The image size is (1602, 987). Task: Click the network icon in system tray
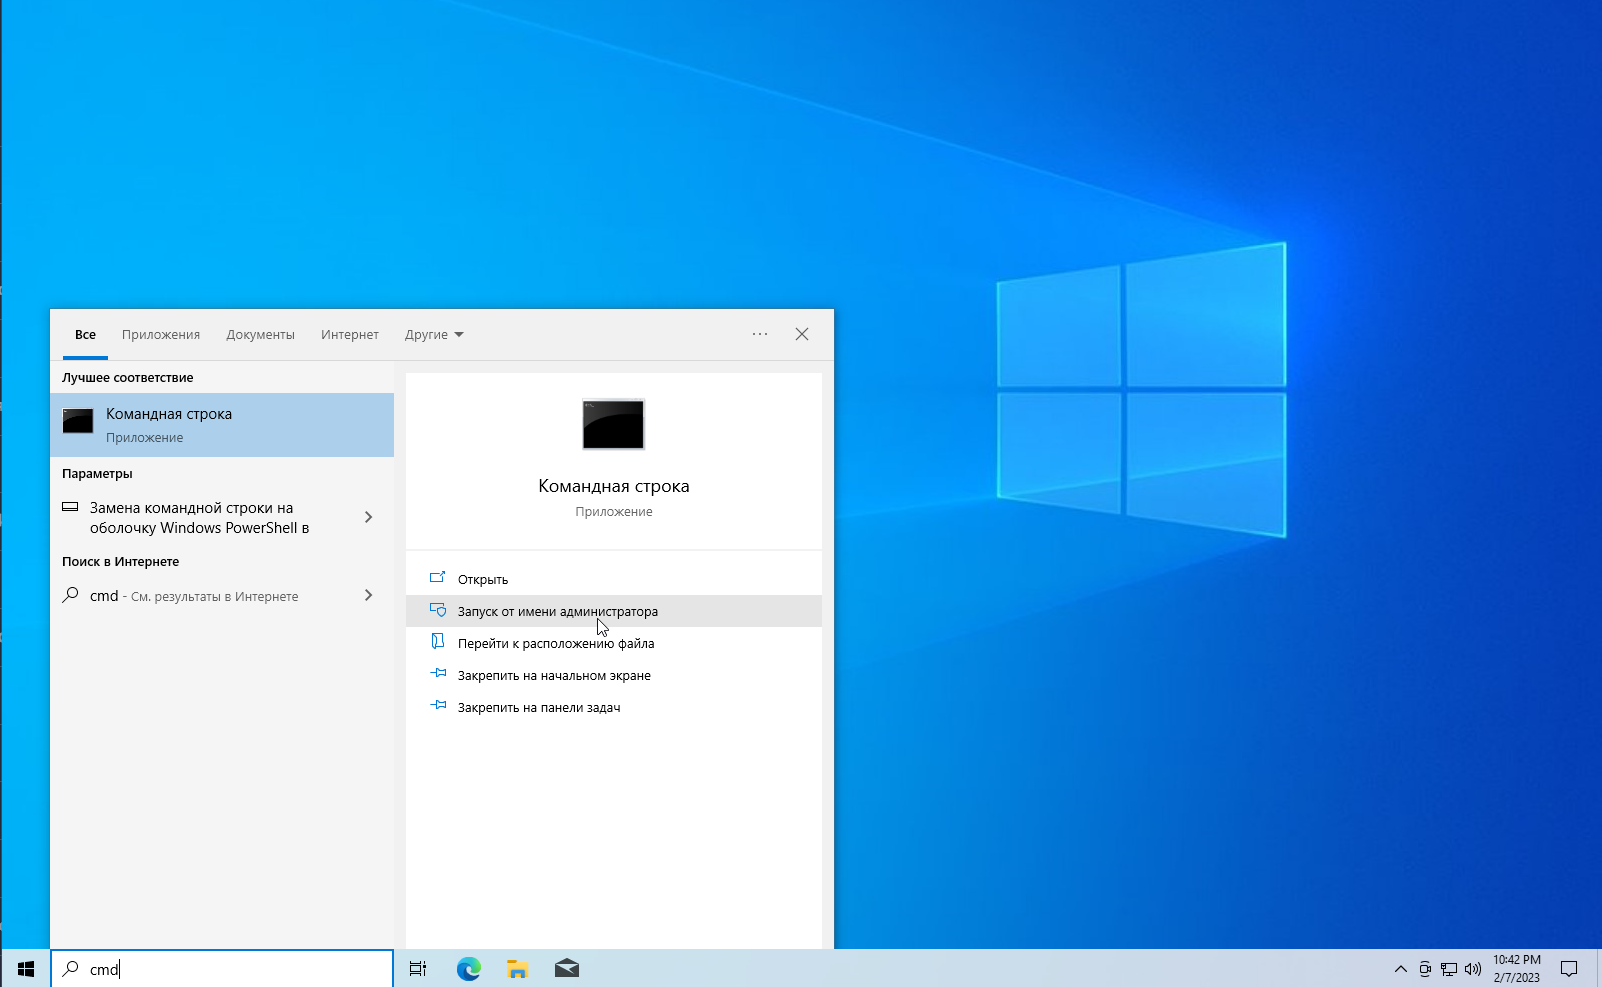coord(1449,968)
